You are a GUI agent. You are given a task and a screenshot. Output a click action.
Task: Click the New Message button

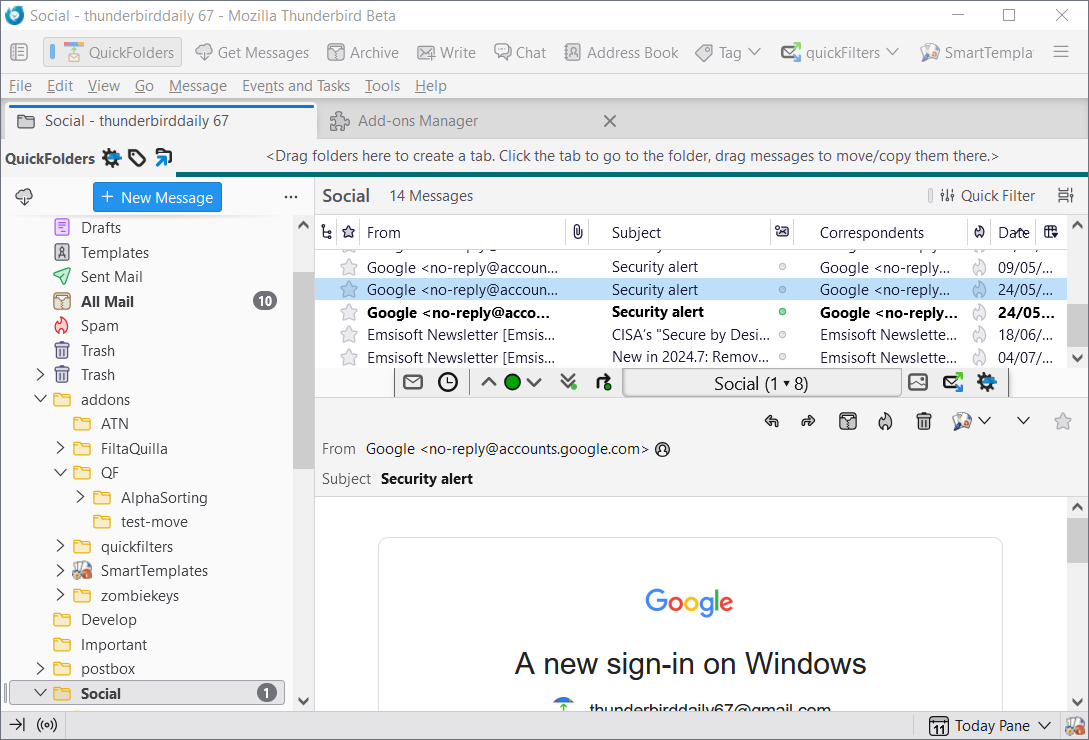157,197
